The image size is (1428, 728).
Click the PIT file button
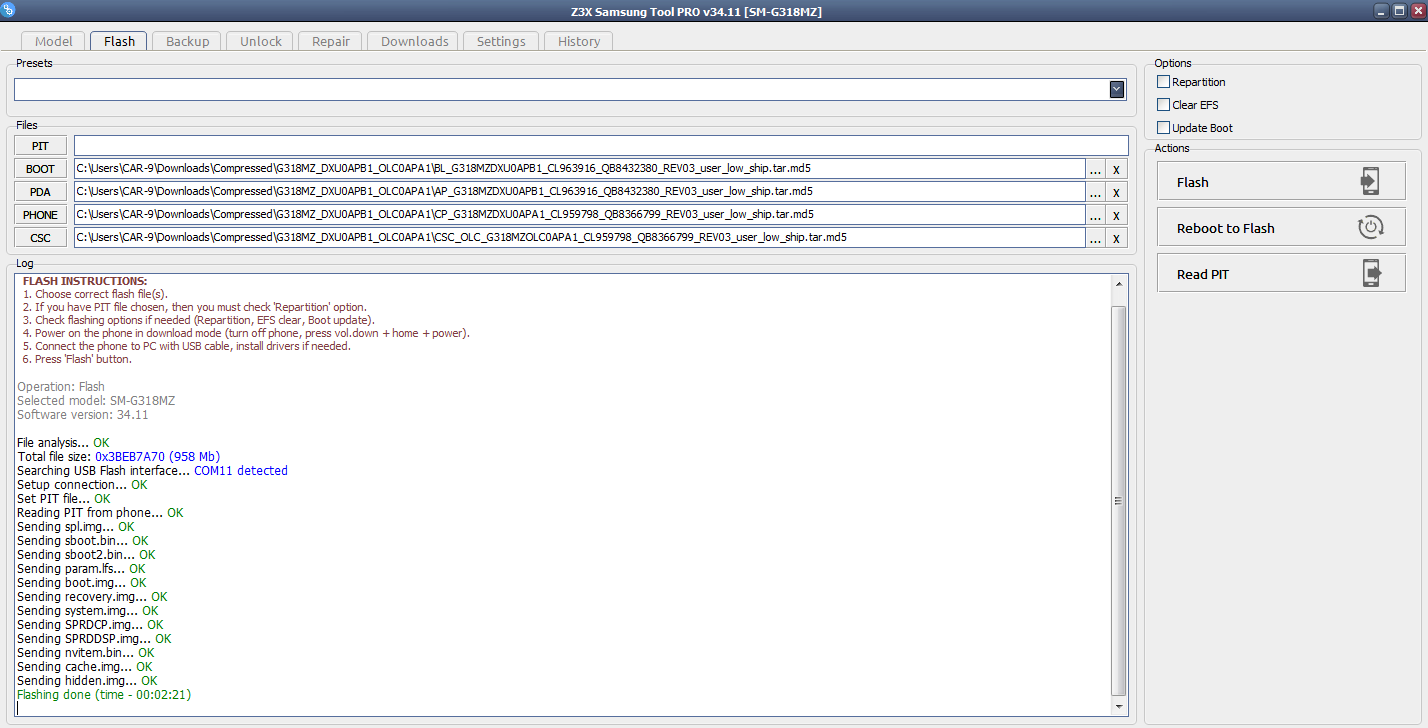(x=41, y=146)
